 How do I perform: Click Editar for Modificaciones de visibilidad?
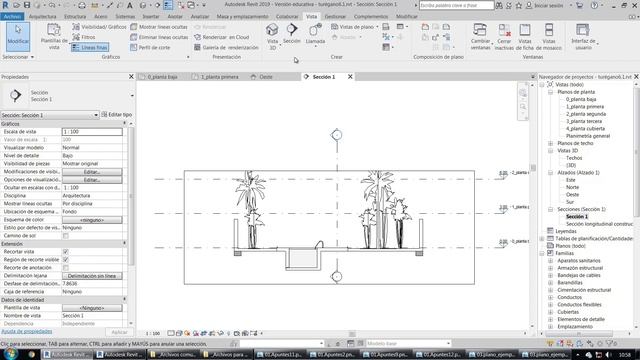(92, 172)
